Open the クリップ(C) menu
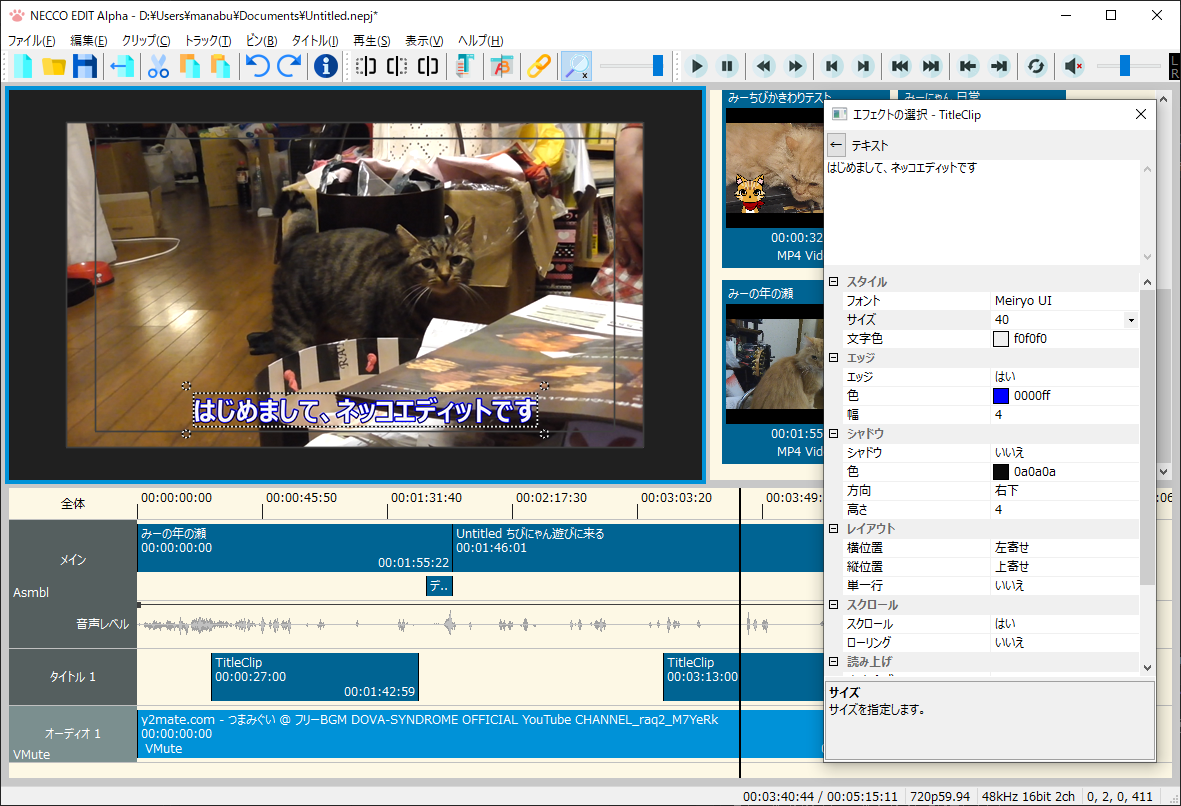Viewport: 1181px width, 806px height. [146, 41]
